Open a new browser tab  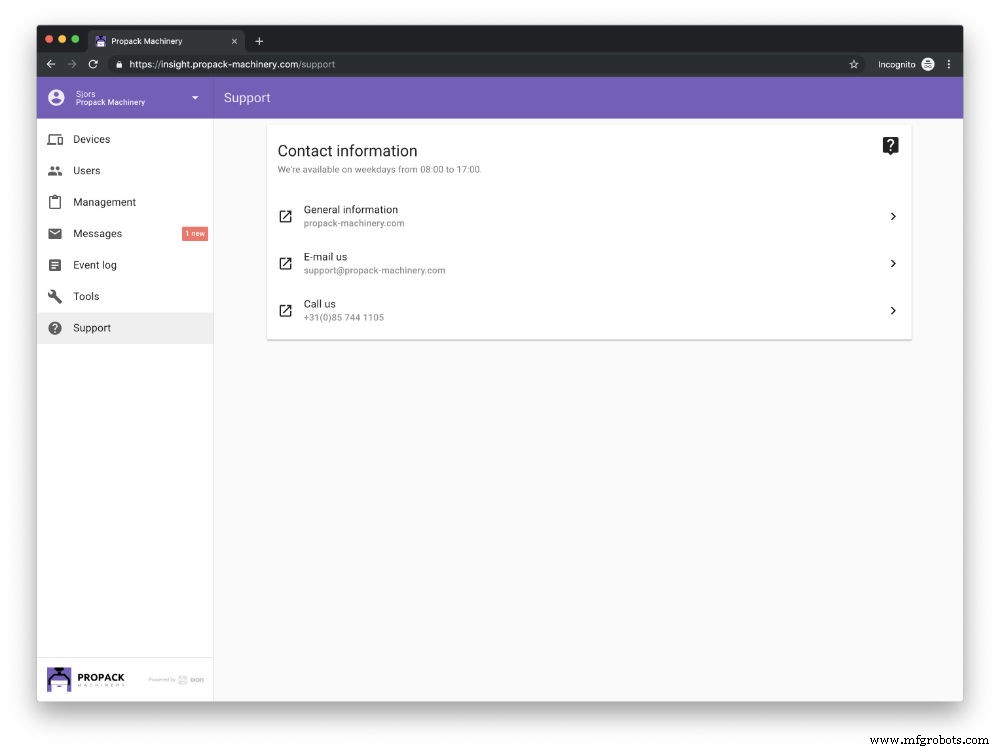coord(259,41)
